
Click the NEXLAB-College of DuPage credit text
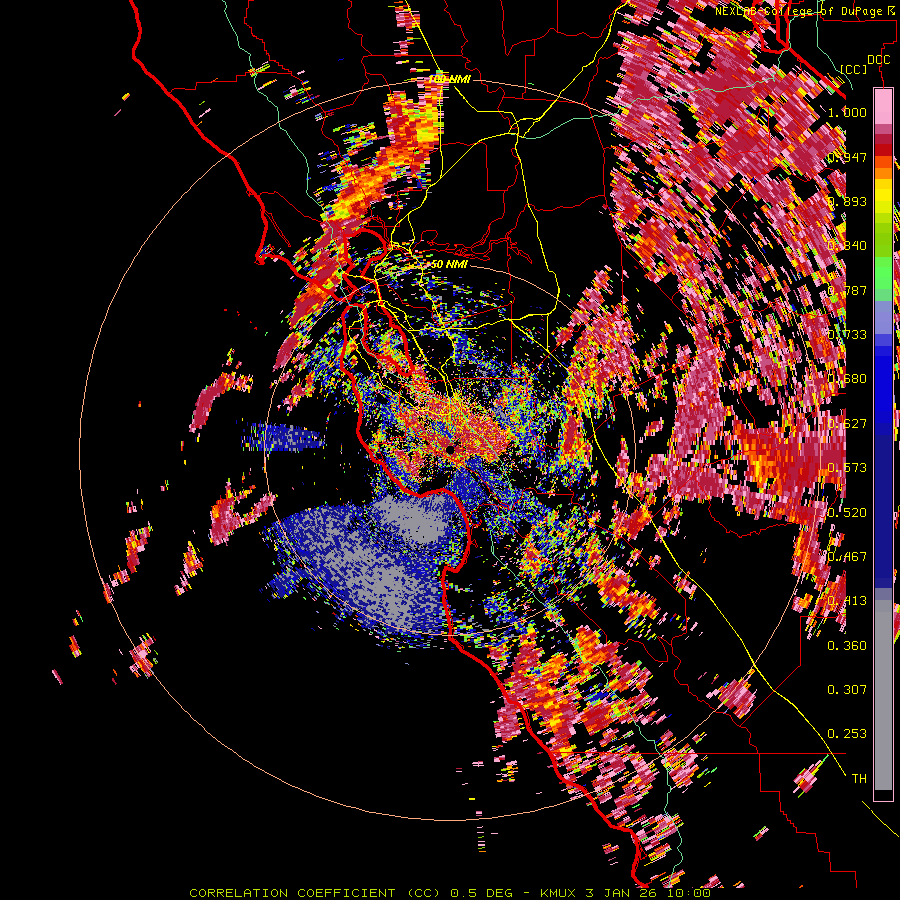pyautogui.click(x=807, y=11)
